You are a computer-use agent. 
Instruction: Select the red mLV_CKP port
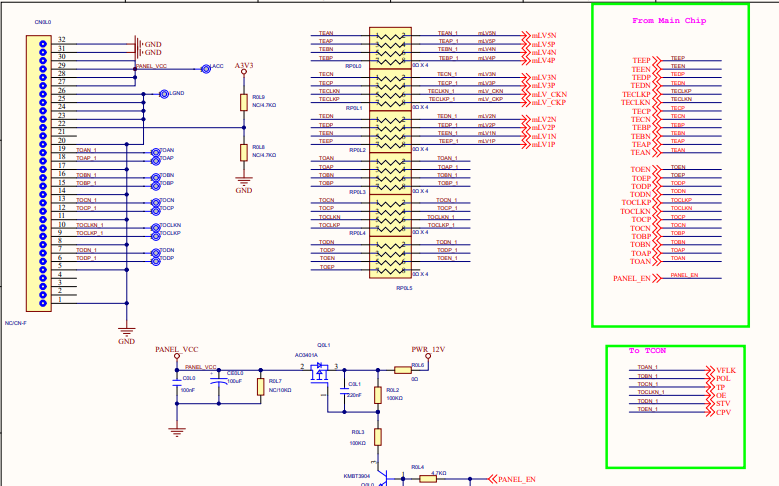pos(544,103)
